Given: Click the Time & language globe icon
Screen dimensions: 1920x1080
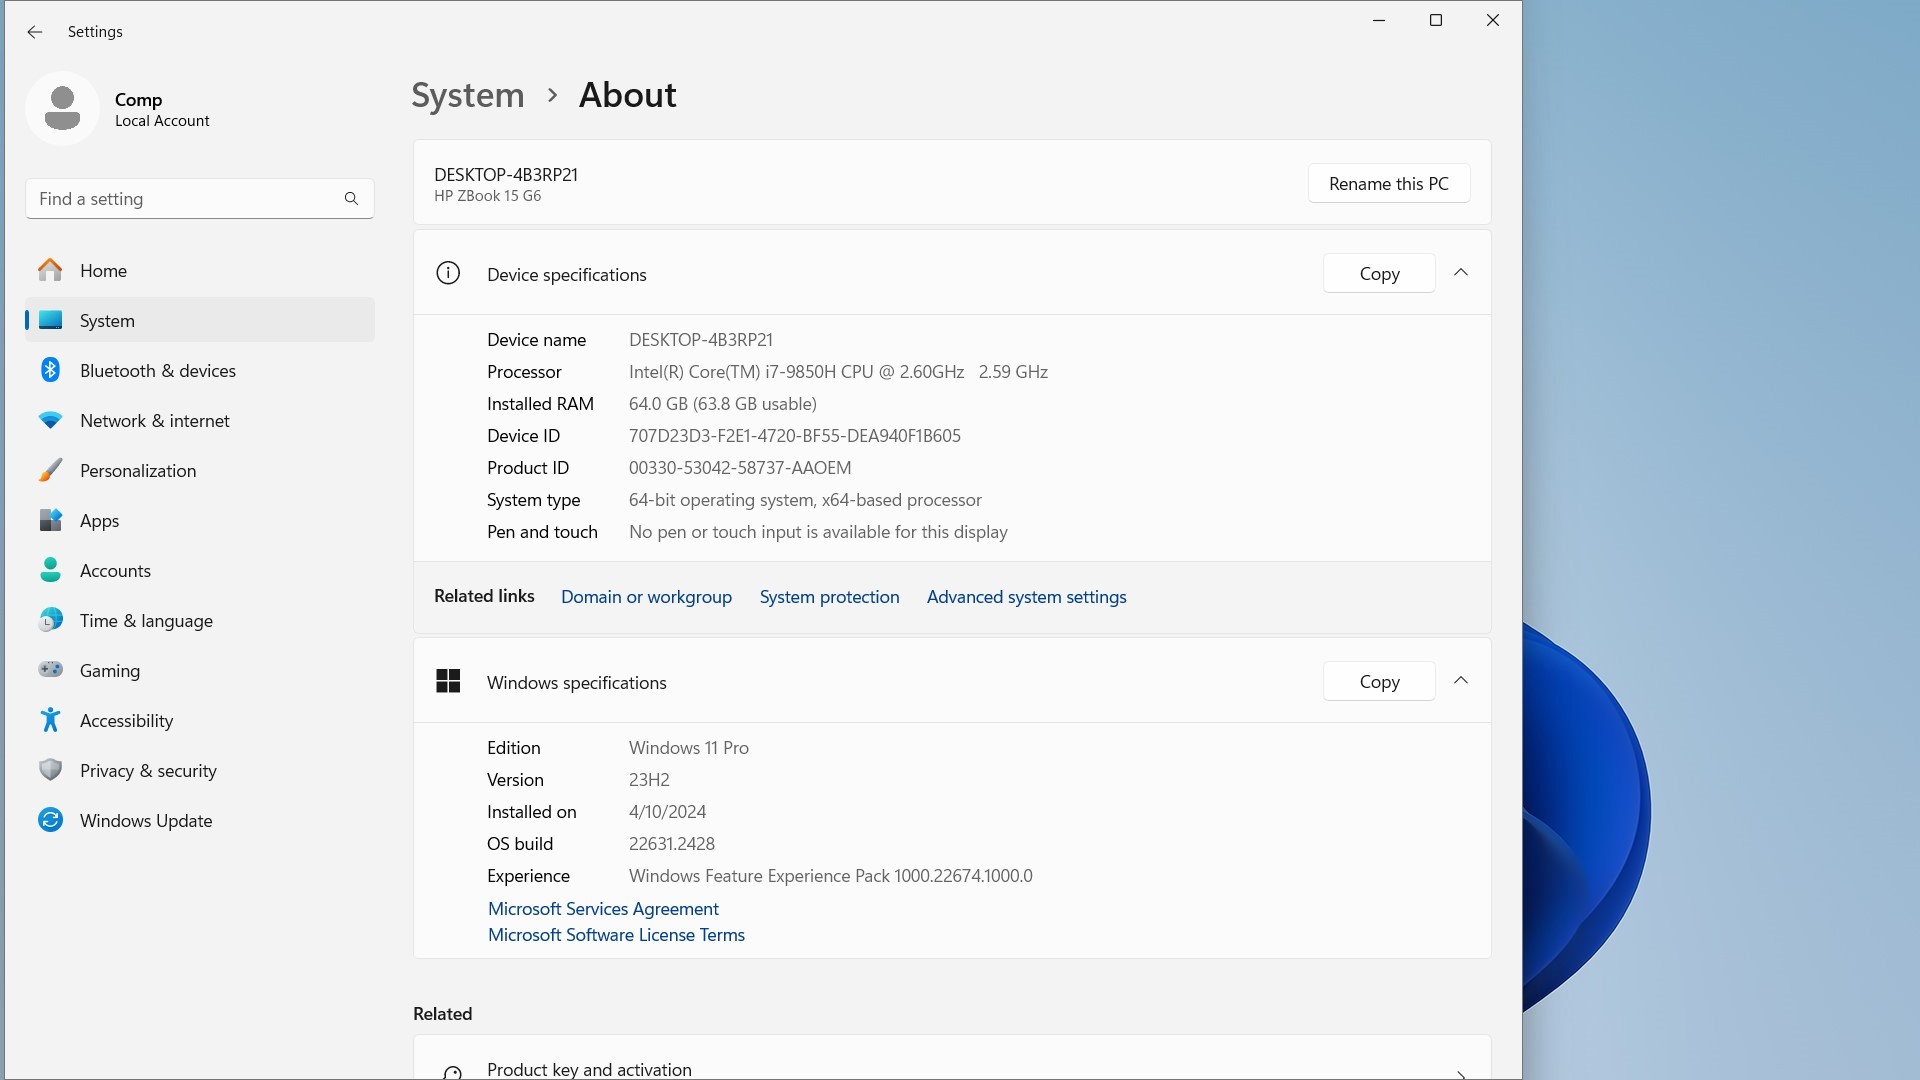Looking at the screenshot, I should click(x=50, y=620).
